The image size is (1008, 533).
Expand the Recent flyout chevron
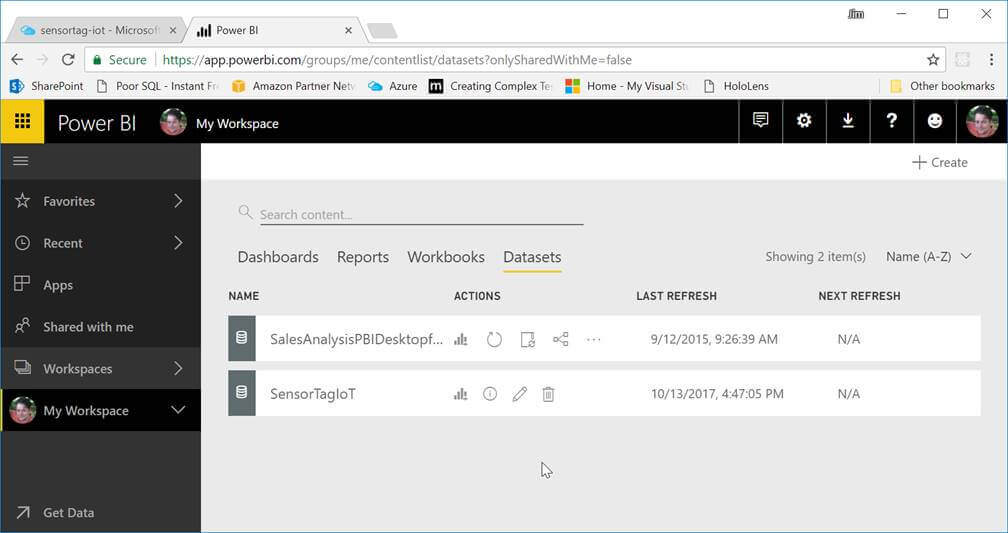pos(178,243)
